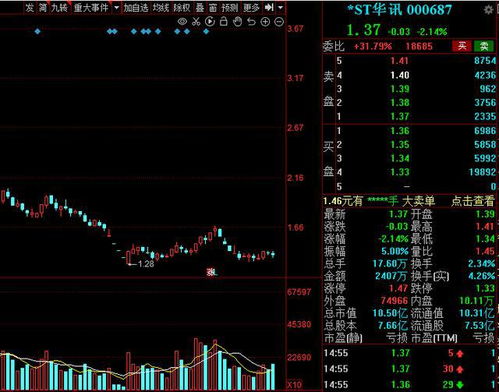Click the circular replay playback icon
Image resolution: width=499 pixels, height=392 pixels.
[210, 22]
